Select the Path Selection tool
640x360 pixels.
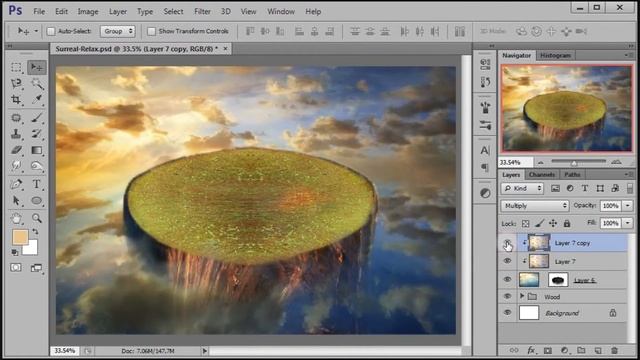click(x=16, y=200)
